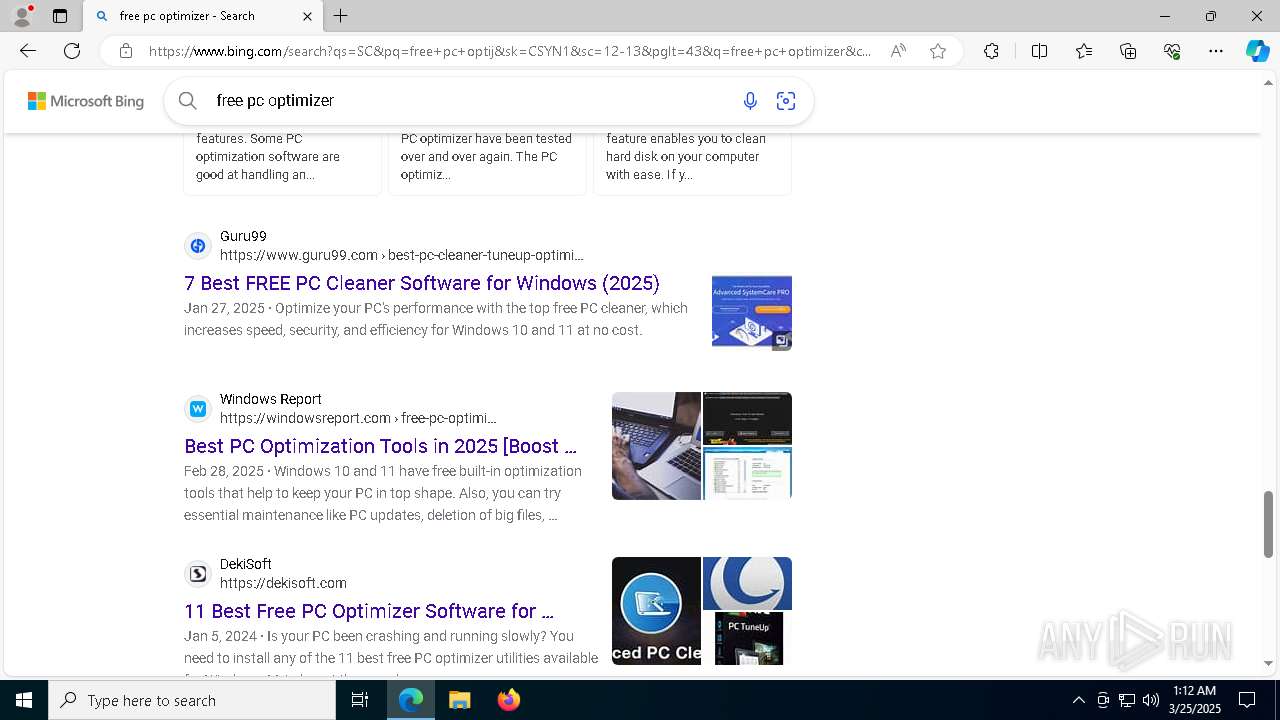Open 'Best PC Optimization Tools in 2025' result
1280x720 pixels.
(380, 446)
